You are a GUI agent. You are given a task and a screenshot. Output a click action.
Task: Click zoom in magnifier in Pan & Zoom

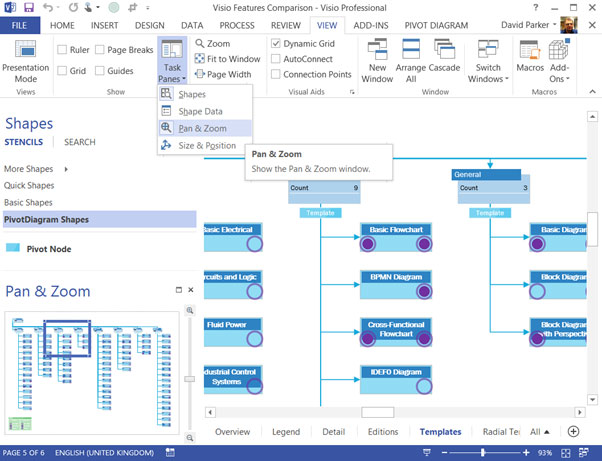coord(190,310)
